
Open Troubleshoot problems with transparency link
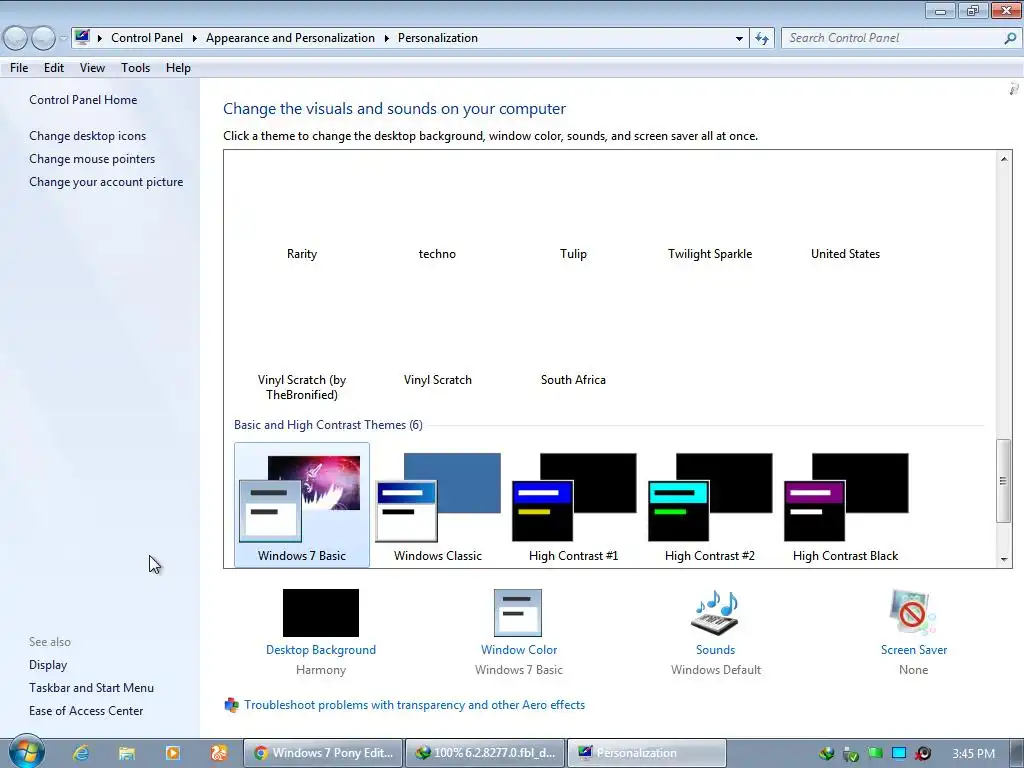click(x=414, y=705)
